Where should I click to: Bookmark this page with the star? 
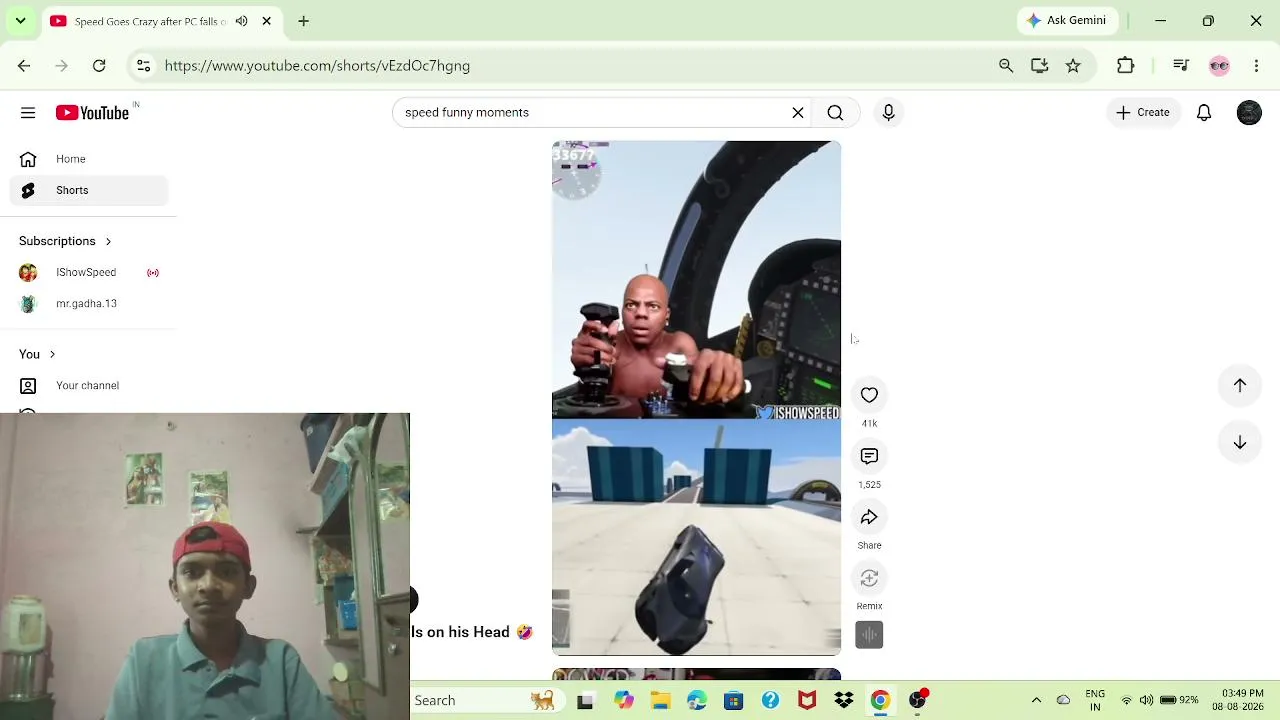[1073, 66]
